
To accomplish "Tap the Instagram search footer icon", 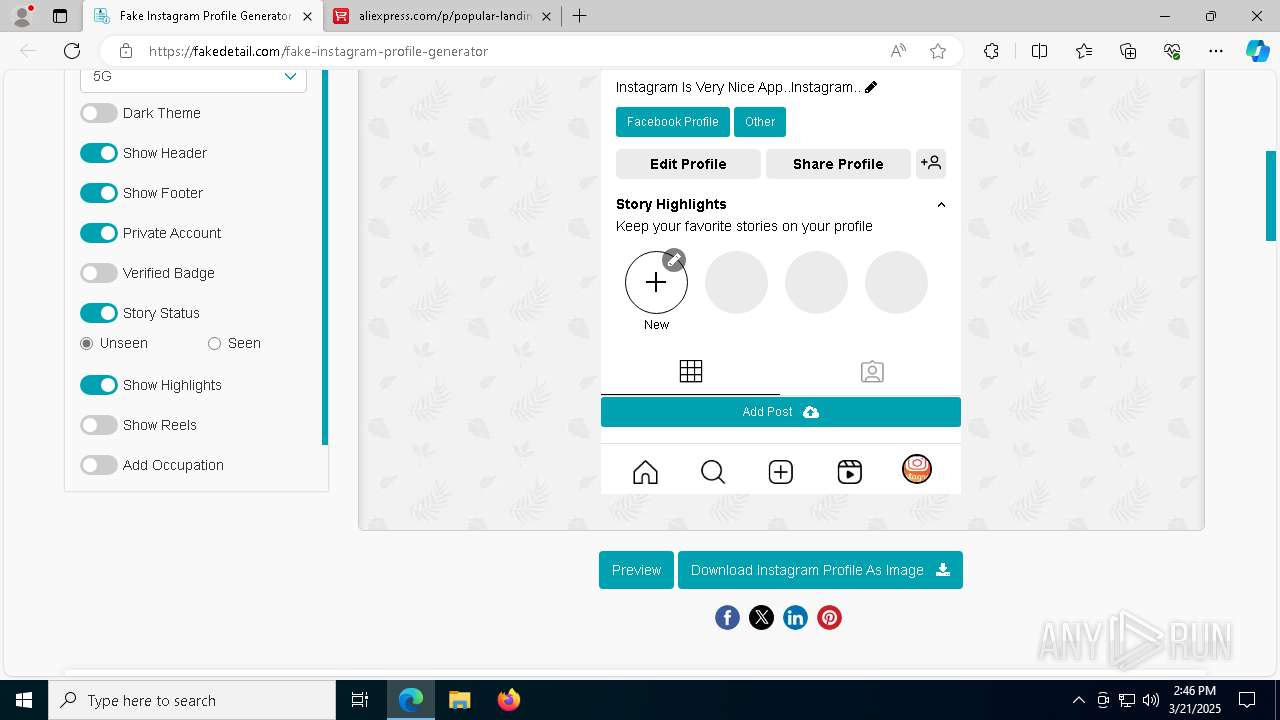I will (x=713, y=472).
